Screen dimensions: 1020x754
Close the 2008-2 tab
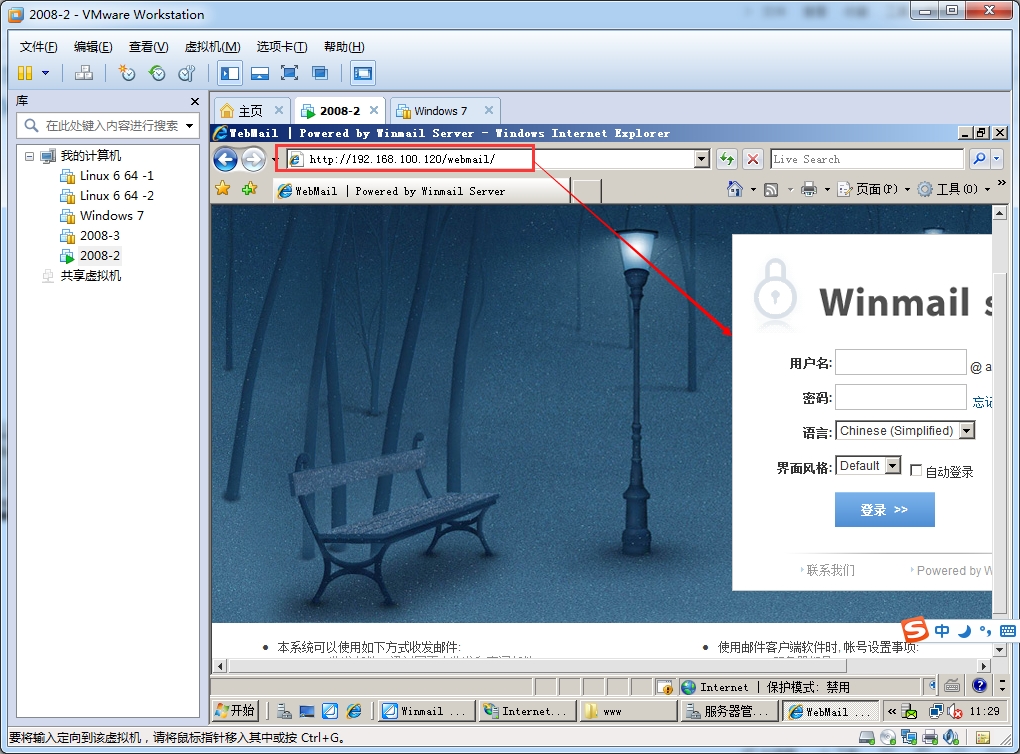coord(374,110)
